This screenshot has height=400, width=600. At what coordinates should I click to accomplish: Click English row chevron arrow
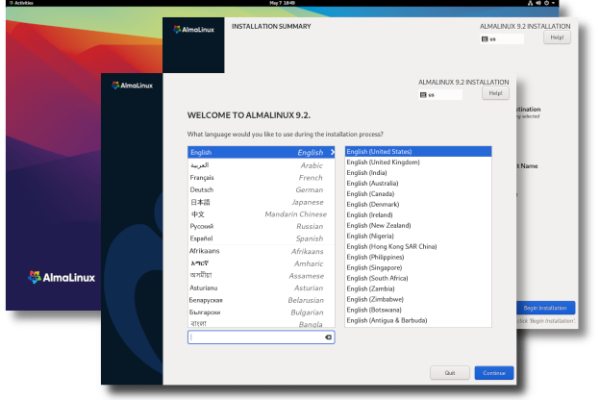(332, 152)
